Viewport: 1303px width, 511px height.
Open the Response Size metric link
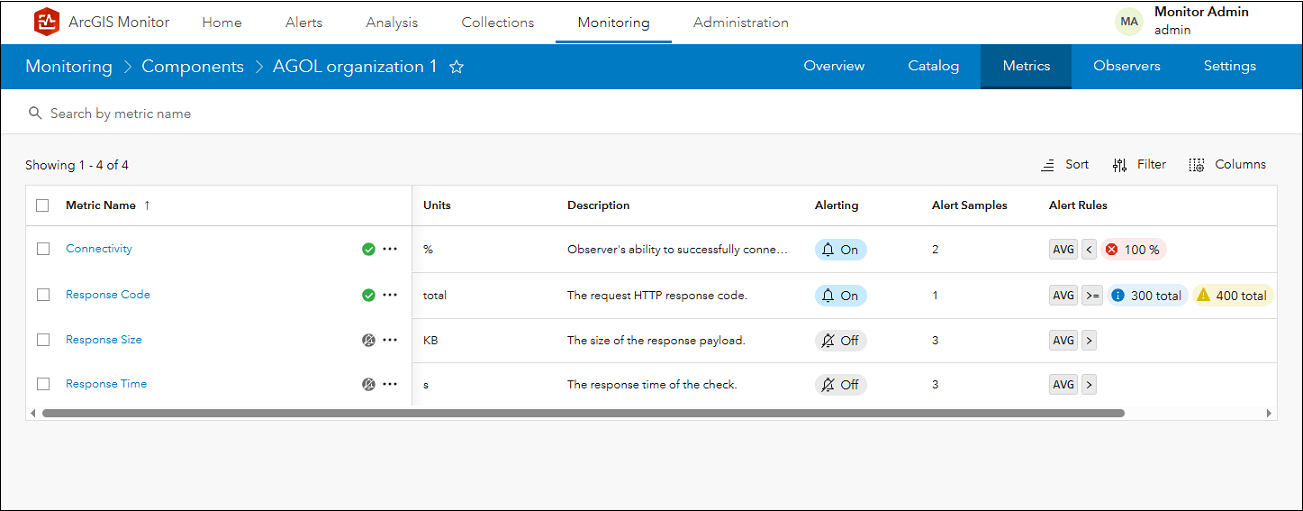pyautogui.click(x=104, y=340)
